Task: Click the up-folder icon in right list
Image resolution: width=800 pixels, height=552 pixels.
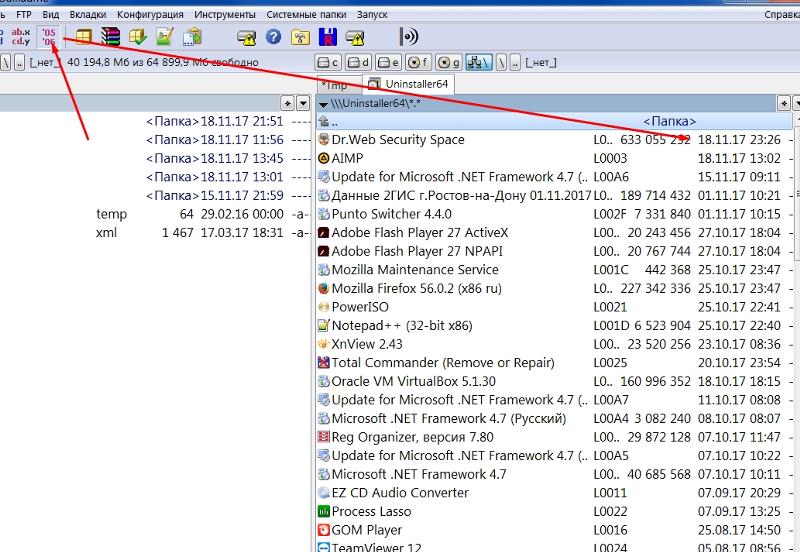Action: [x=323, y=121]
